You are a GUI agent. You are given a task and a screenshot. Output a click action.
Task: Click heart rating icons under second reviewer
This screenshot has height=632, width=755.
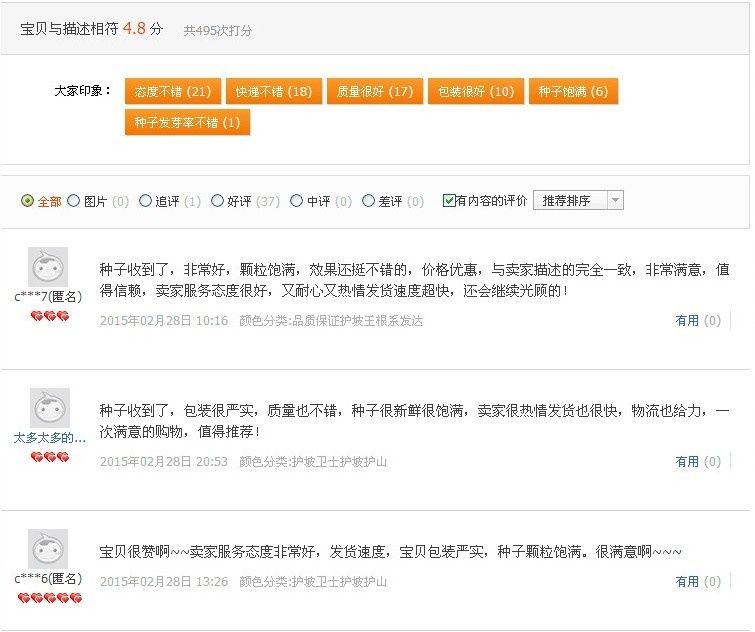tap(49, 457)
